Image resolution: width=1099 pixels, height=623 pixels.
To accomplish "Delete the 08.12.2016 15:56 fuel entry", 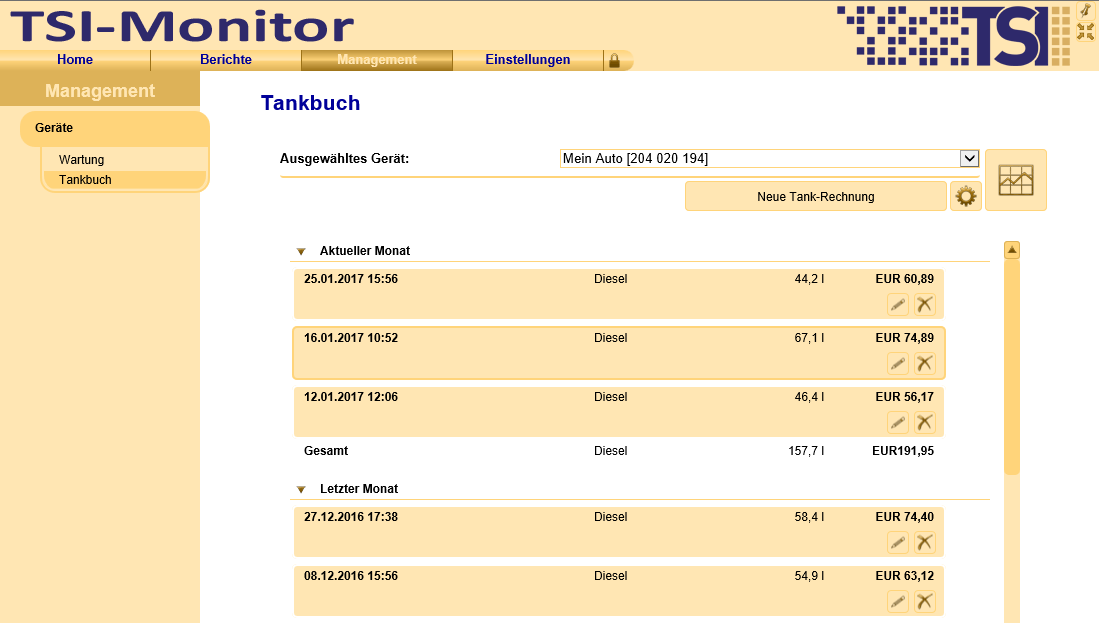I will (925, 601).
